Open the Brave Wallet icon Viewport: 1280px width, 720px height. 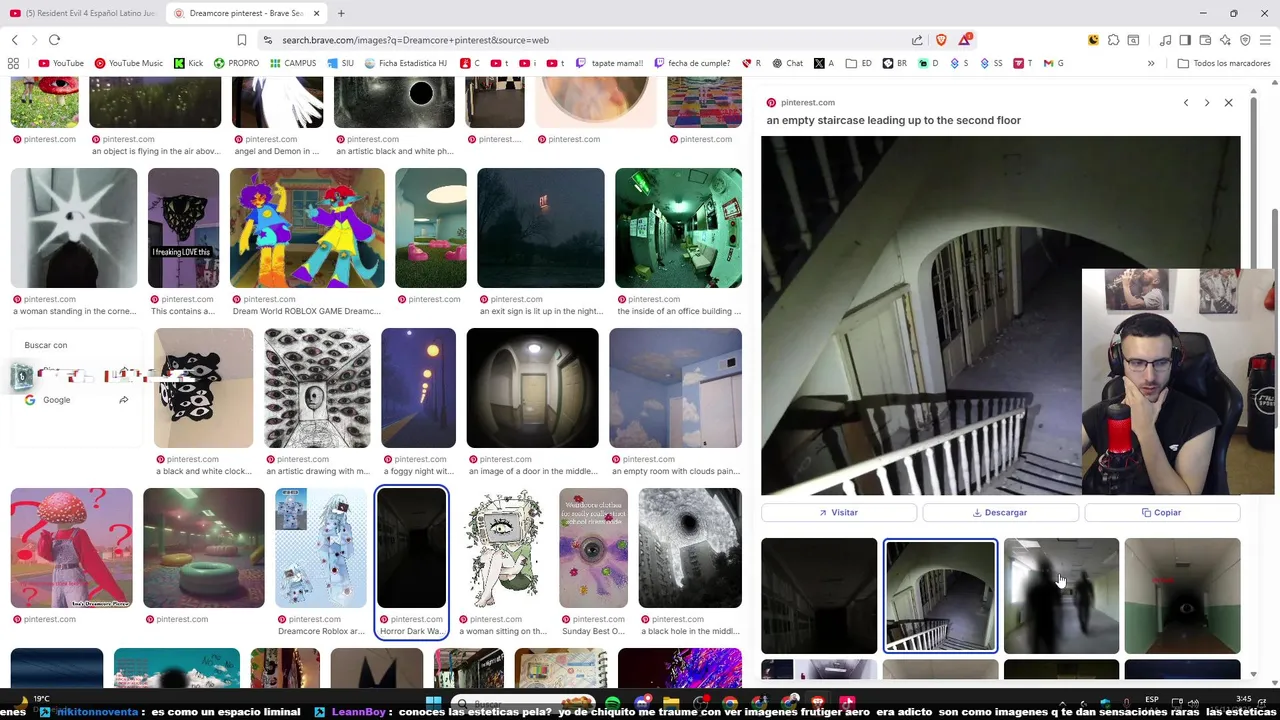(1205, 40)
